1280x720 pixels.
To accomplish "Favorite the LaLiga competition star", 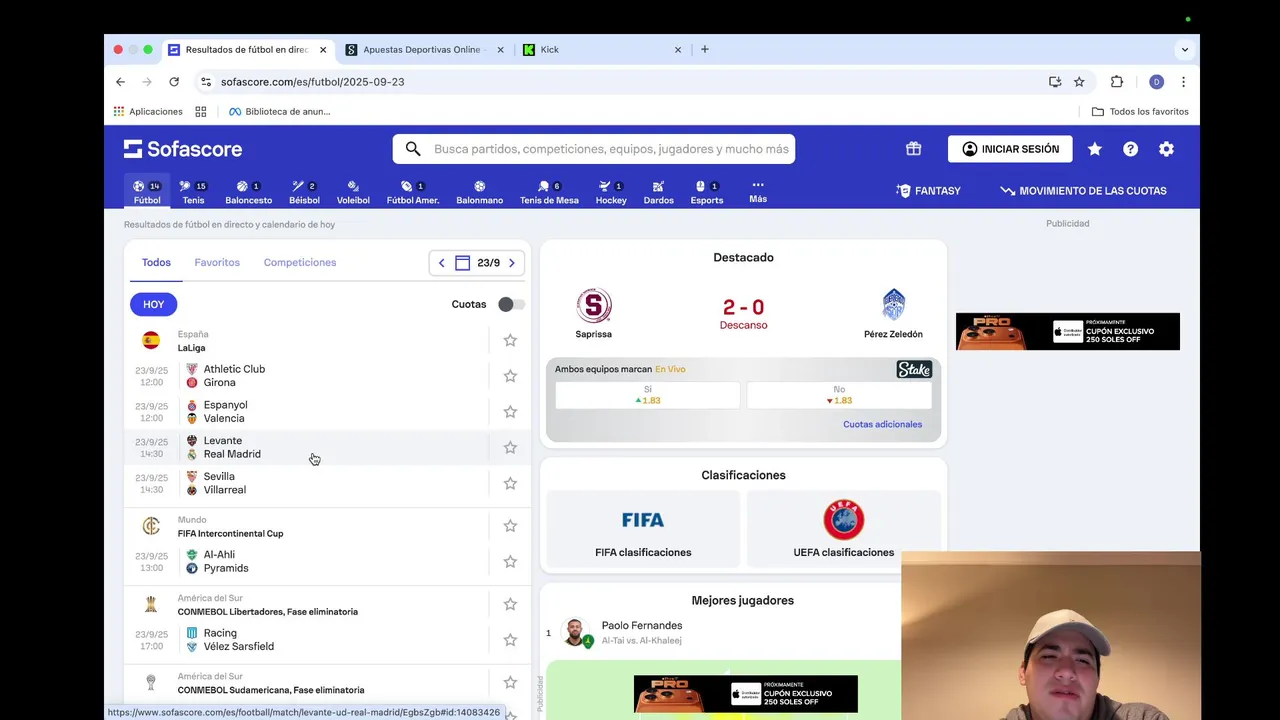I will coord(510,340).
